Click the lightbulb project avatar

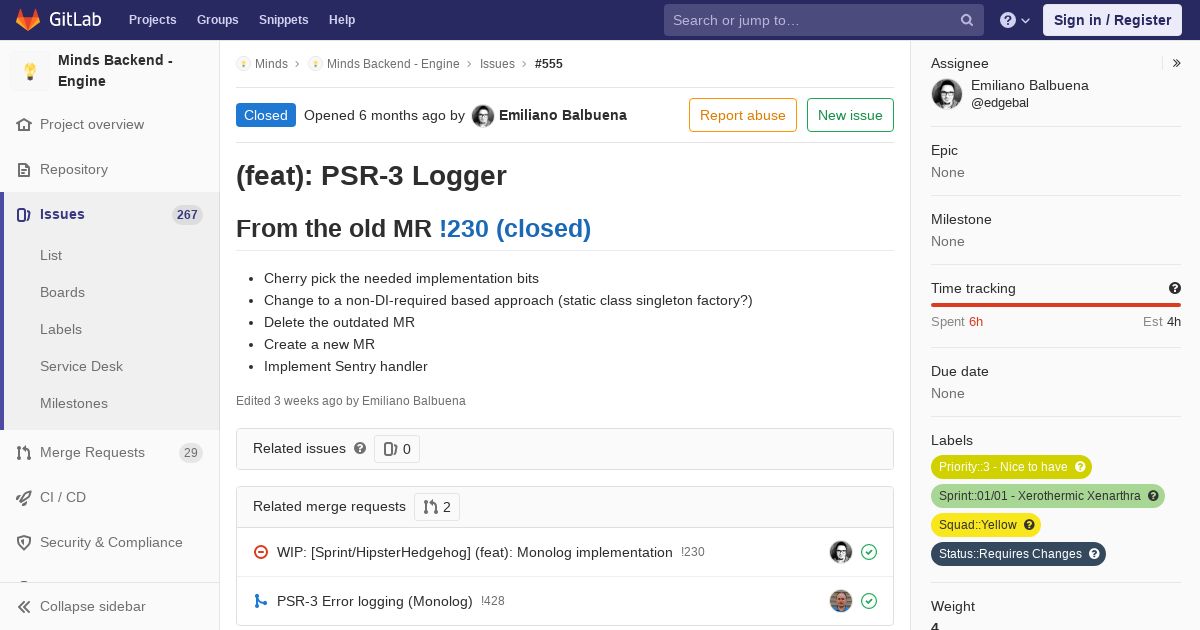pyautogui.click(x=30, y=71)
